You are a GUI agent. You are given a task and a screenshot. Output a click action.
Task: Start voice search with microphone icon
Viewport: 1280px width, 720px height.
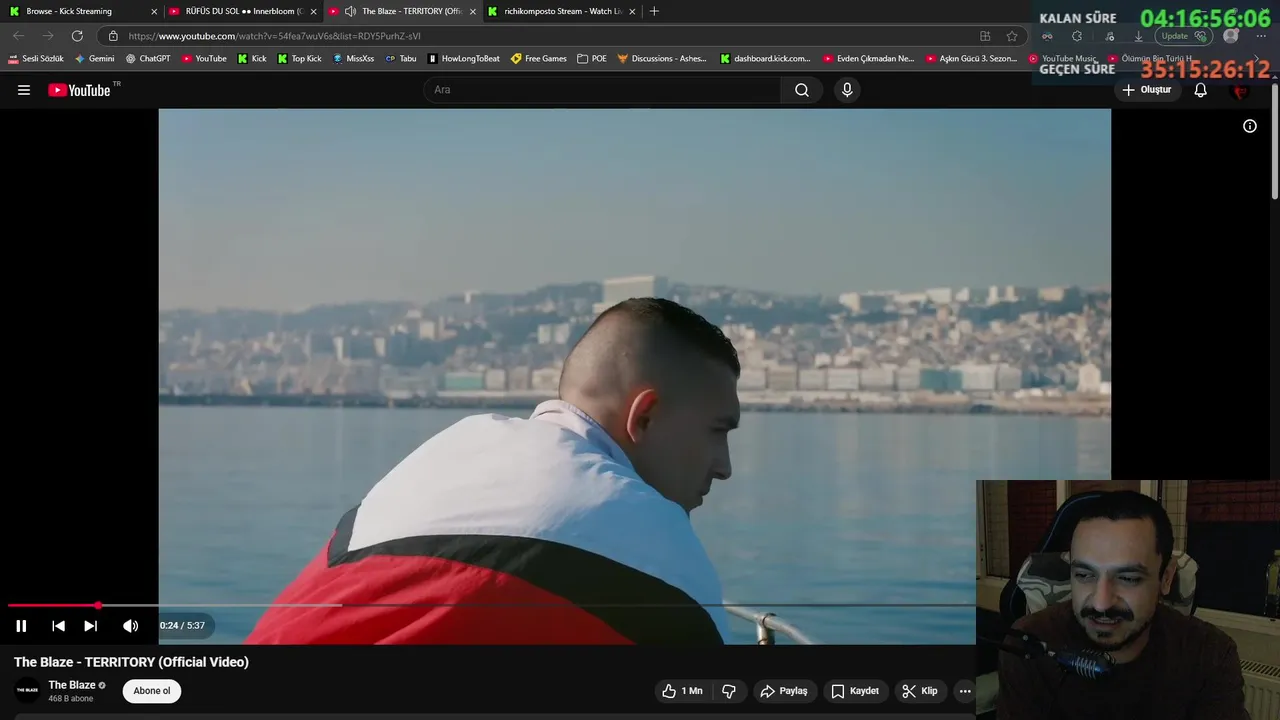(847, 90)
